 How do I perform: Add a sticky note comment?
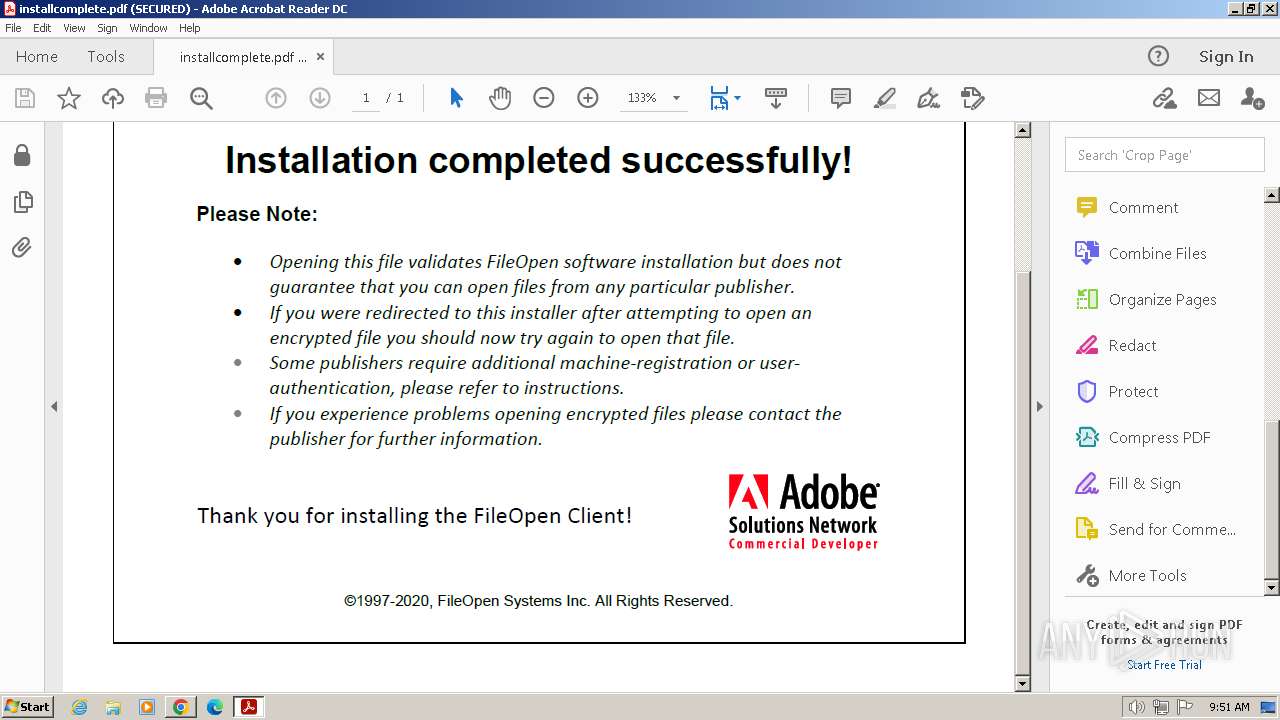point(841,98)
